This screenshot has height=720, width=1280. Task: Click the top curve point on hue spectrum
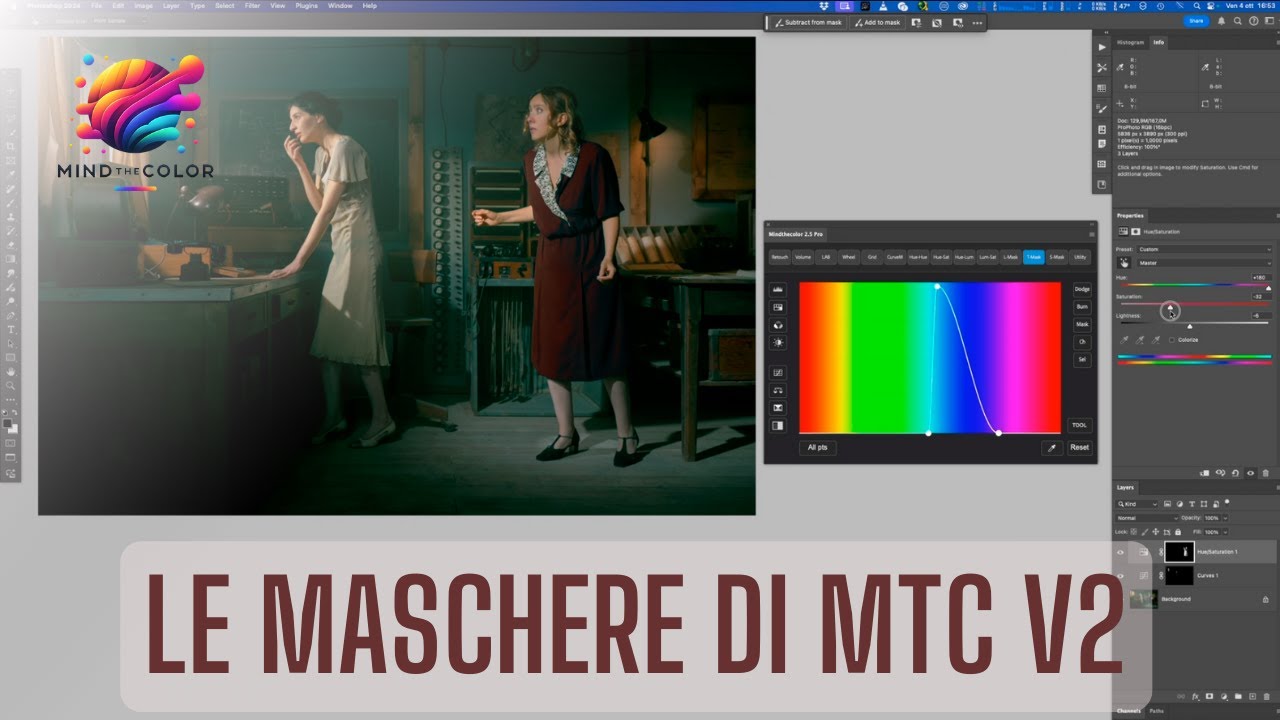[x=937, y=287]
